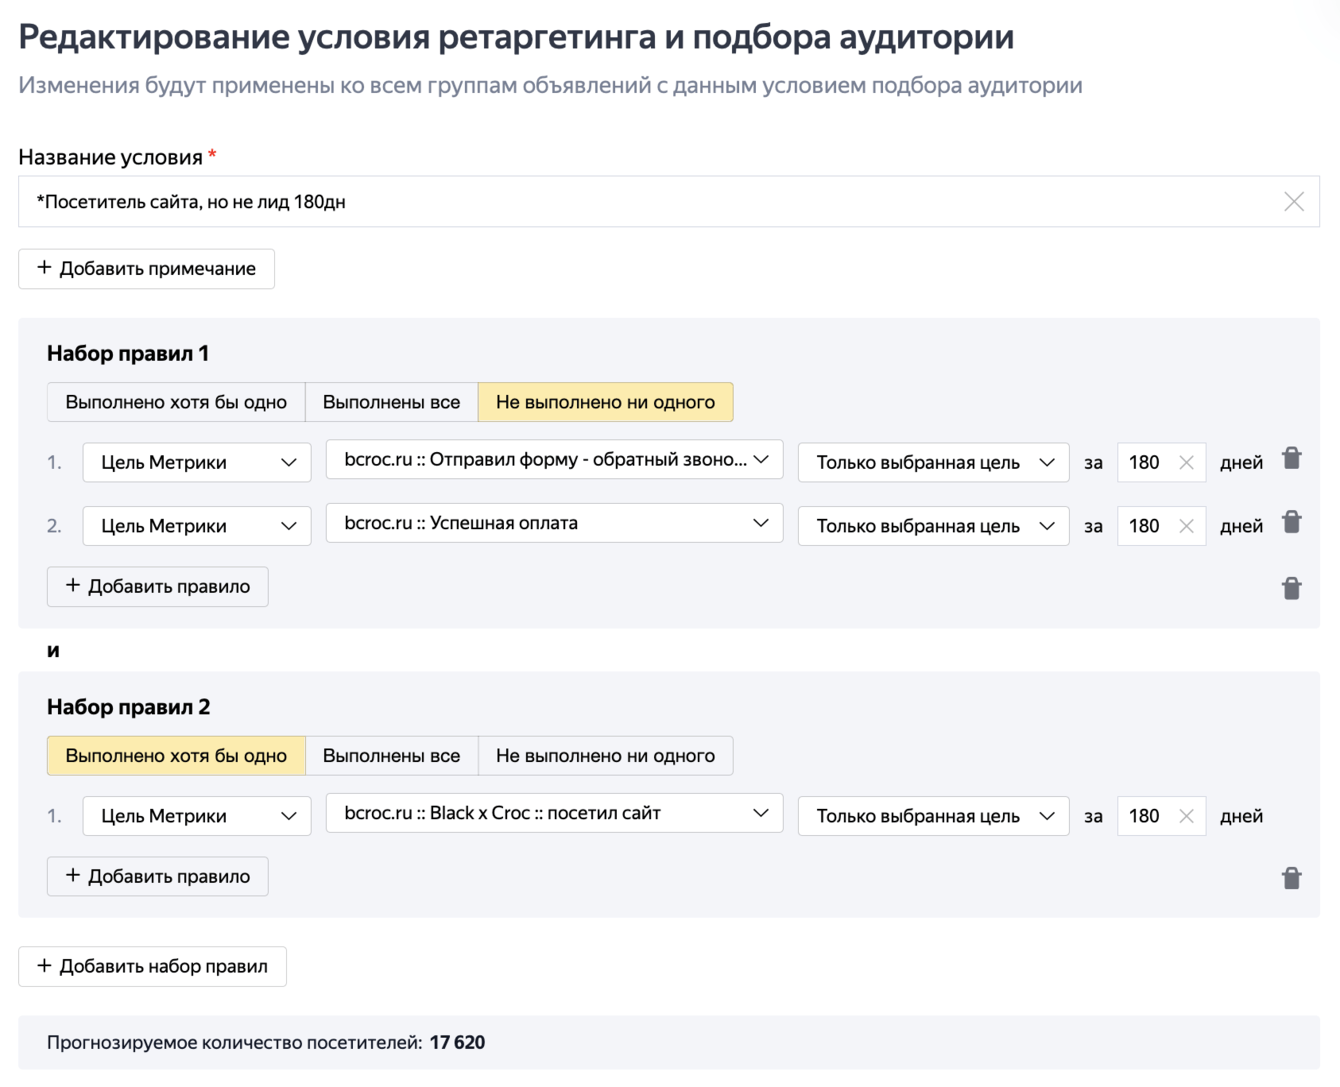This screenshot has height=1087, width=1340.
Task: Click the condition name input field
Action: (x=640, y=202)
